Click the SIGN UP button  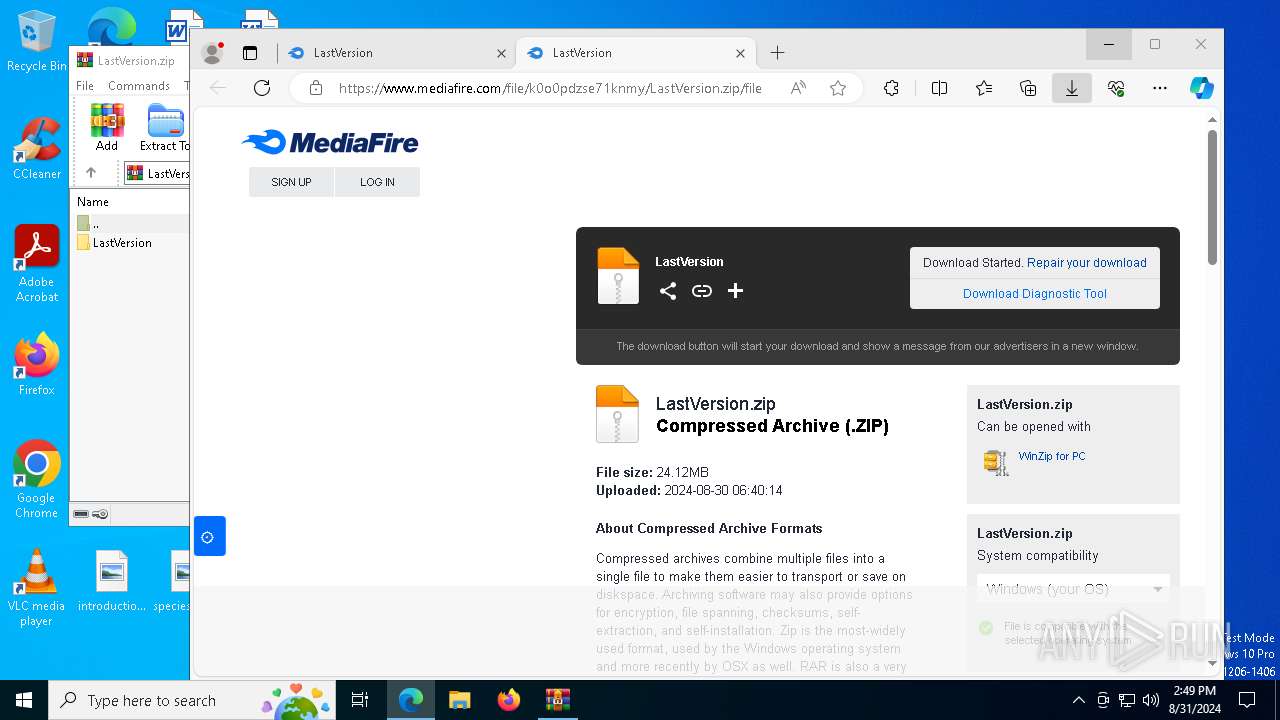pyautogui.click(x=291, y=182)
